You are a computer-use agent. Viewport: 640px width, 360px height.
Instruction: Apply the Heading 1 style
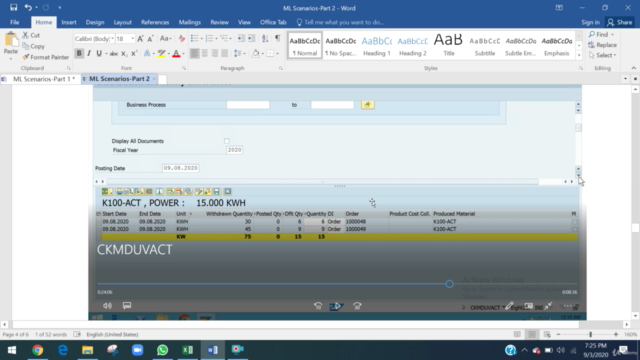point(377,46)
